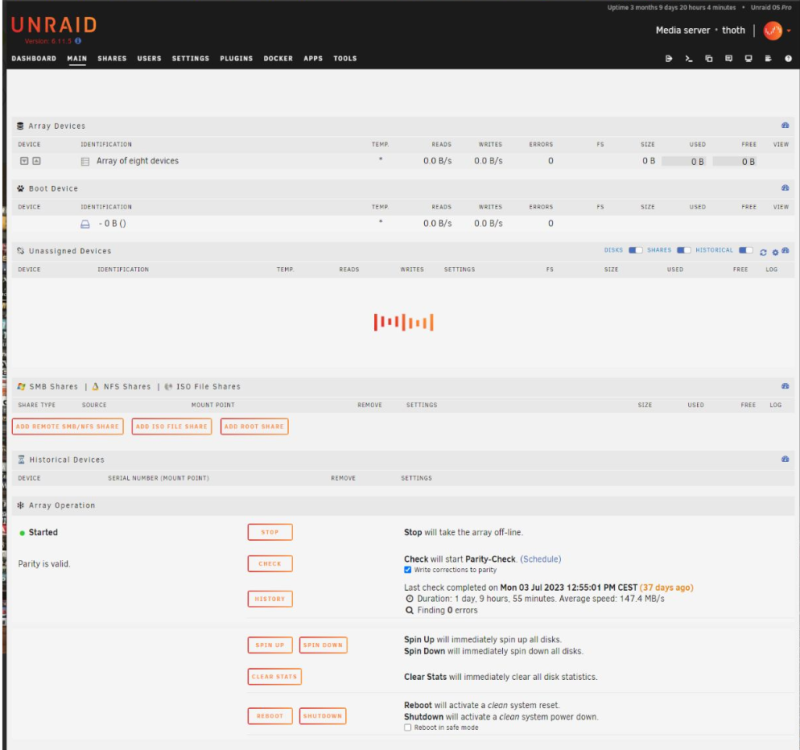Click the Boot Device paw icon
The height and width of the screenshot is (750, 800).
pos(20,188)
